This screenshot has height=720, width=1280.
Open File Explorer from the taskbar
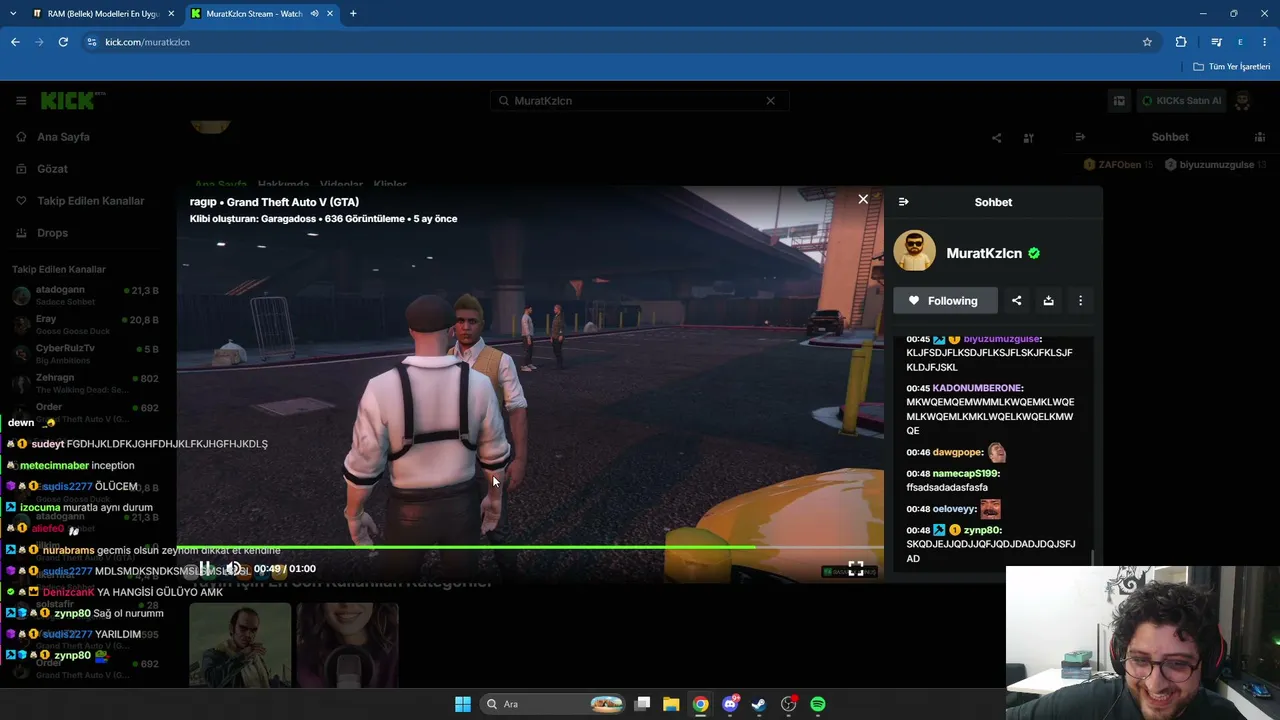pyautogui.click(x=671, y=704)
